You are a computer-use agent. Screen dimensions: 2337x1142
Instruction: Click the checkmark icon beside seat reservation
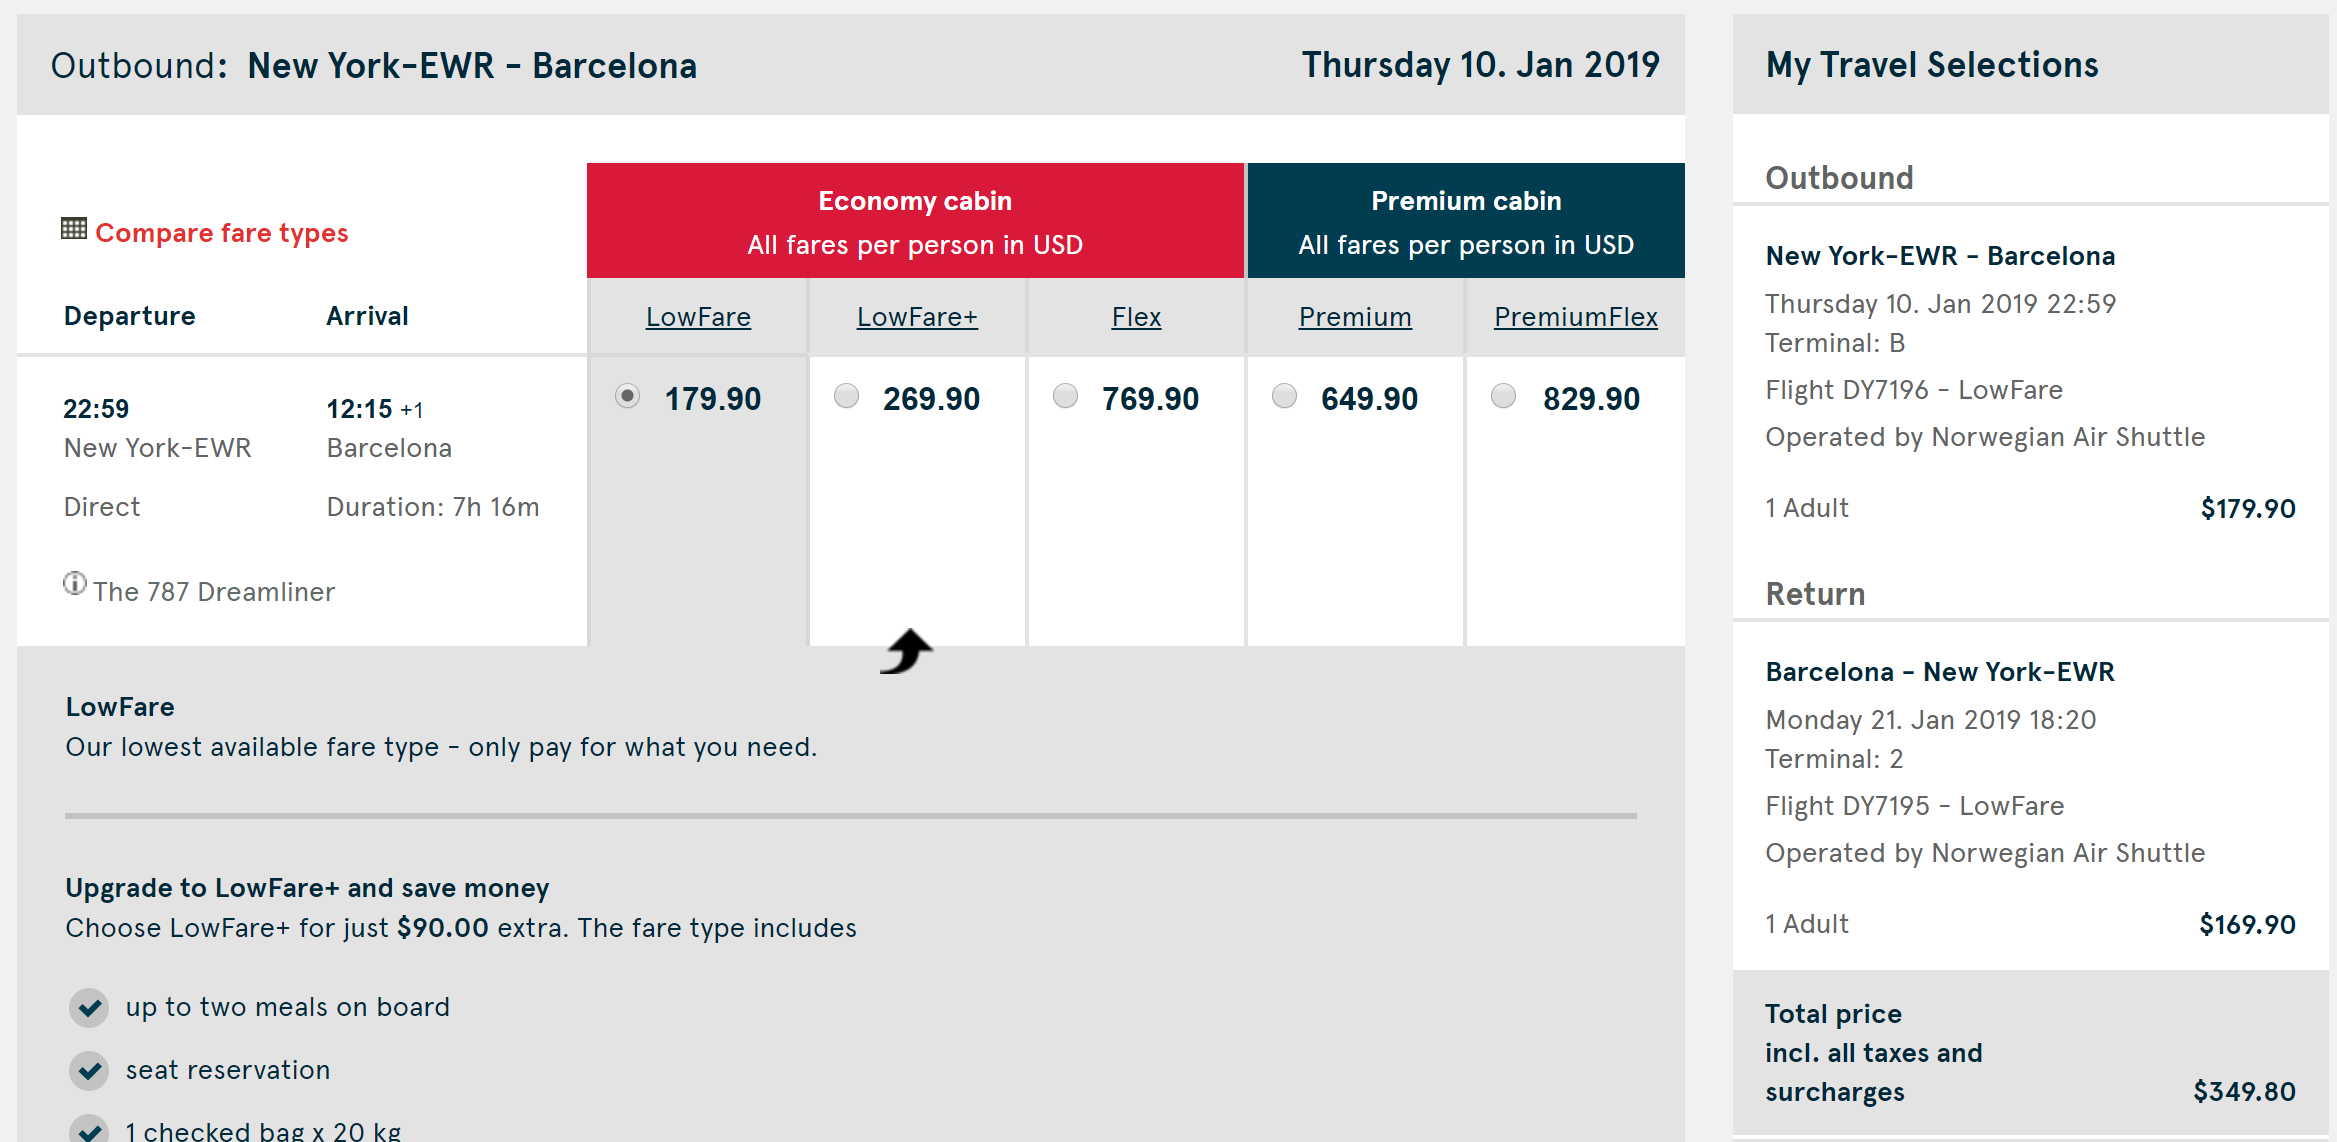90,1070
